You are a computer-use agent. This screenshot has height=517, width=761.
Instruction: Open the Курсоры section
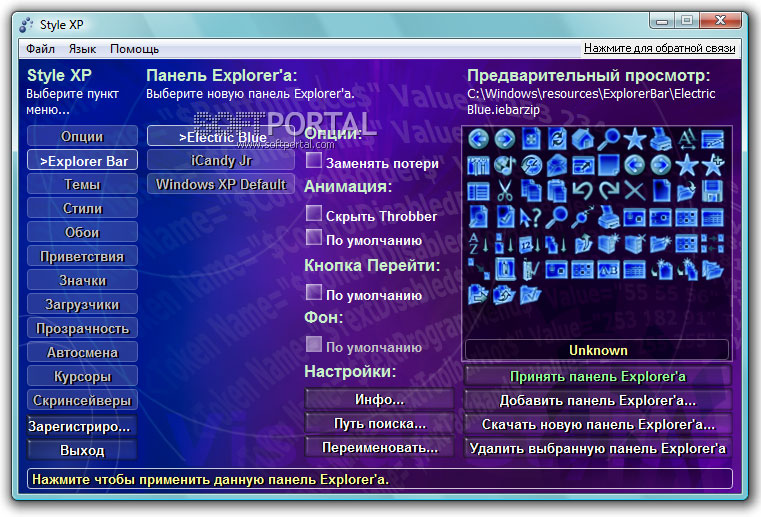point(82,376)
